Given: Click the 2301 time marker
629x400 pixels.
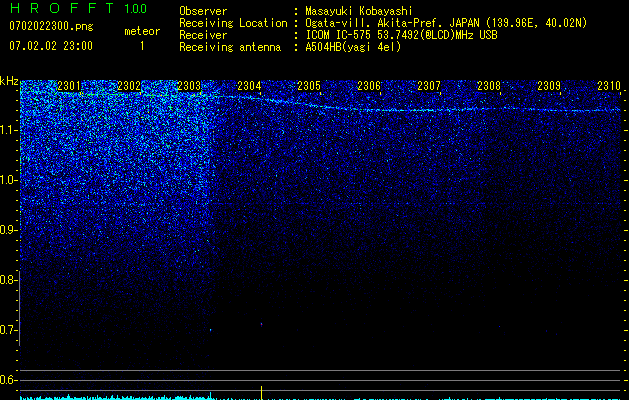Looking at the screenshot, I should click(69, 86).
